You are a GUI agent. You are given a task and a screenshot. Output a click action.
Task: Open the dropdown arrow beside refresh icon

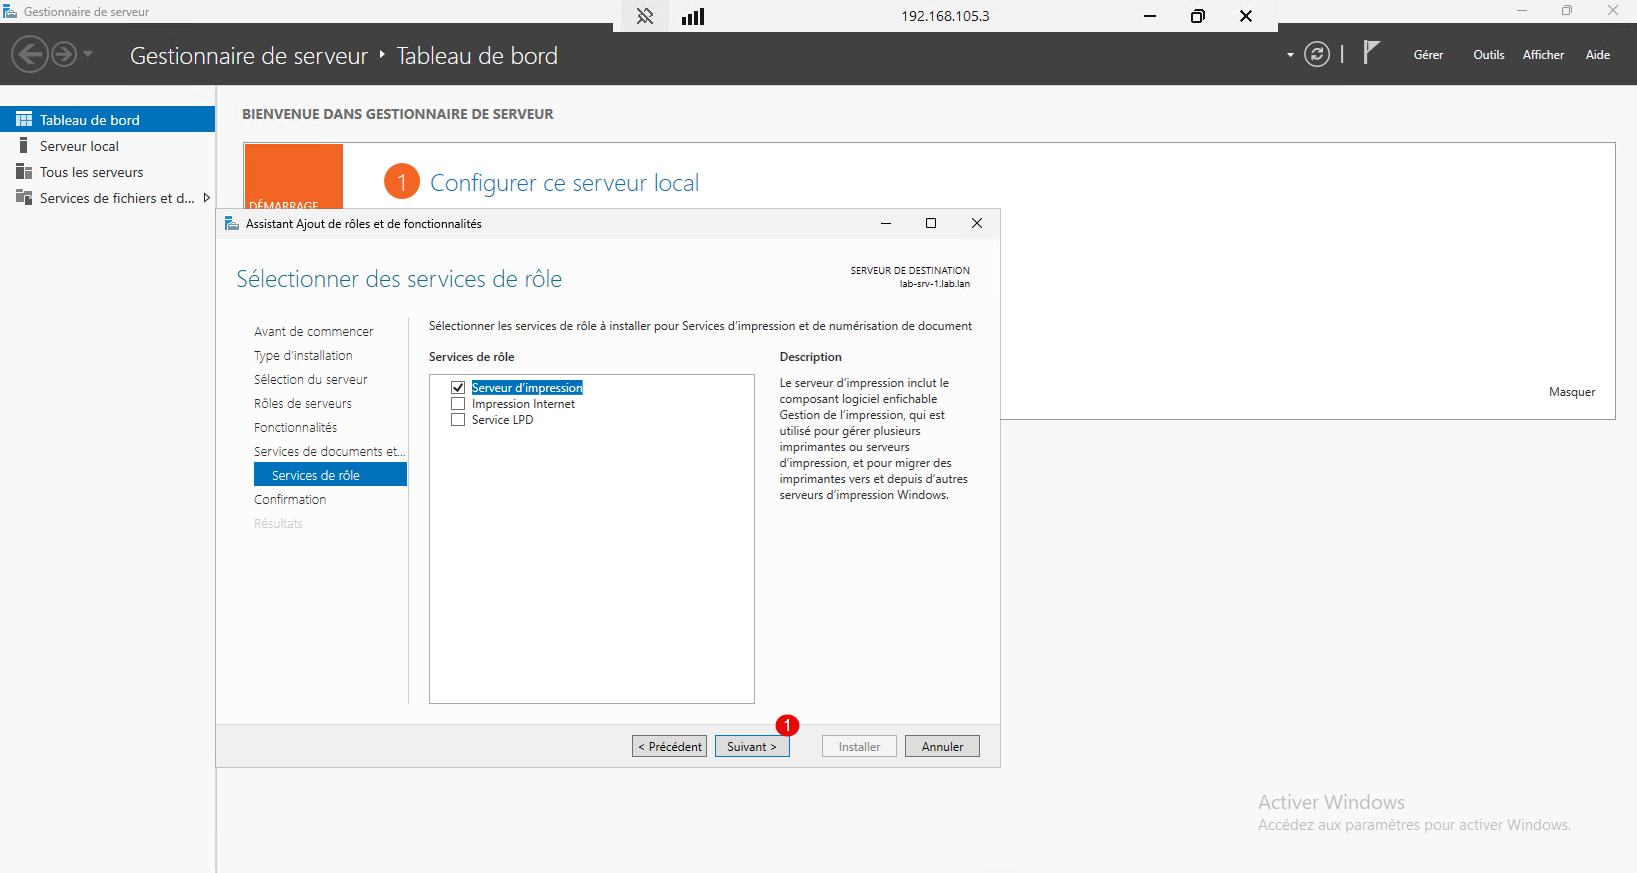1290,55
